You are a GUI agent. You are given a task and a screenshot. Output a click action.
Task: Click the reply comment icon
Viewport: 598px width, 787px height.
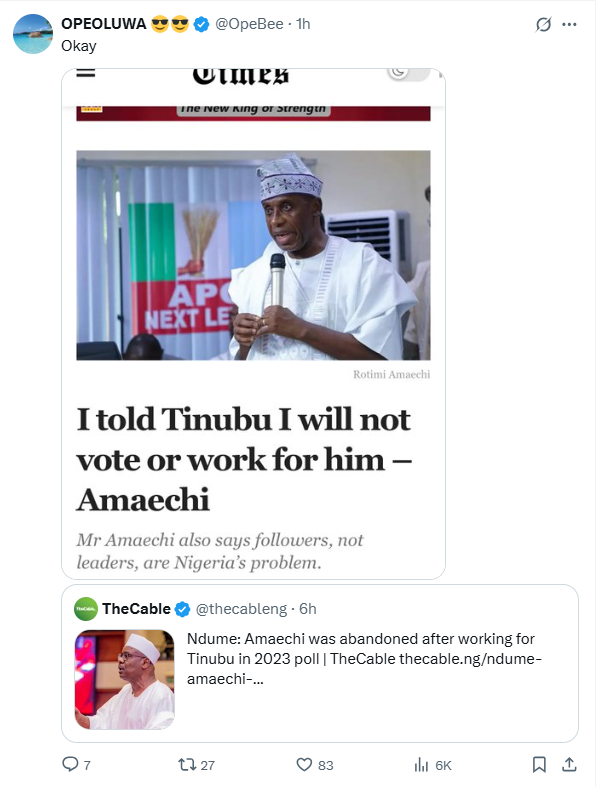pyautogui.click(x=70, y=764)
